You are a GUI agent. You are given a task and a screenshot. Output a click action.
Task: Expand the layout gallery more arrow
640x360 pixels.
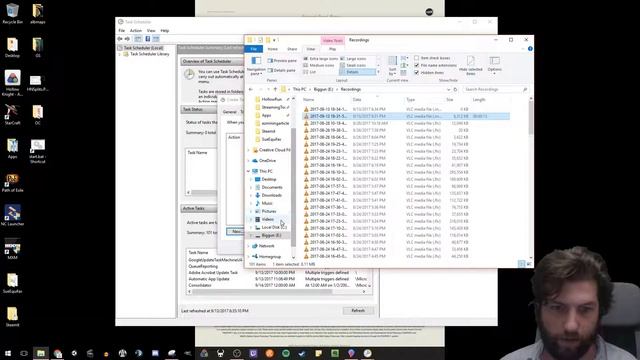tap(378, 72)
